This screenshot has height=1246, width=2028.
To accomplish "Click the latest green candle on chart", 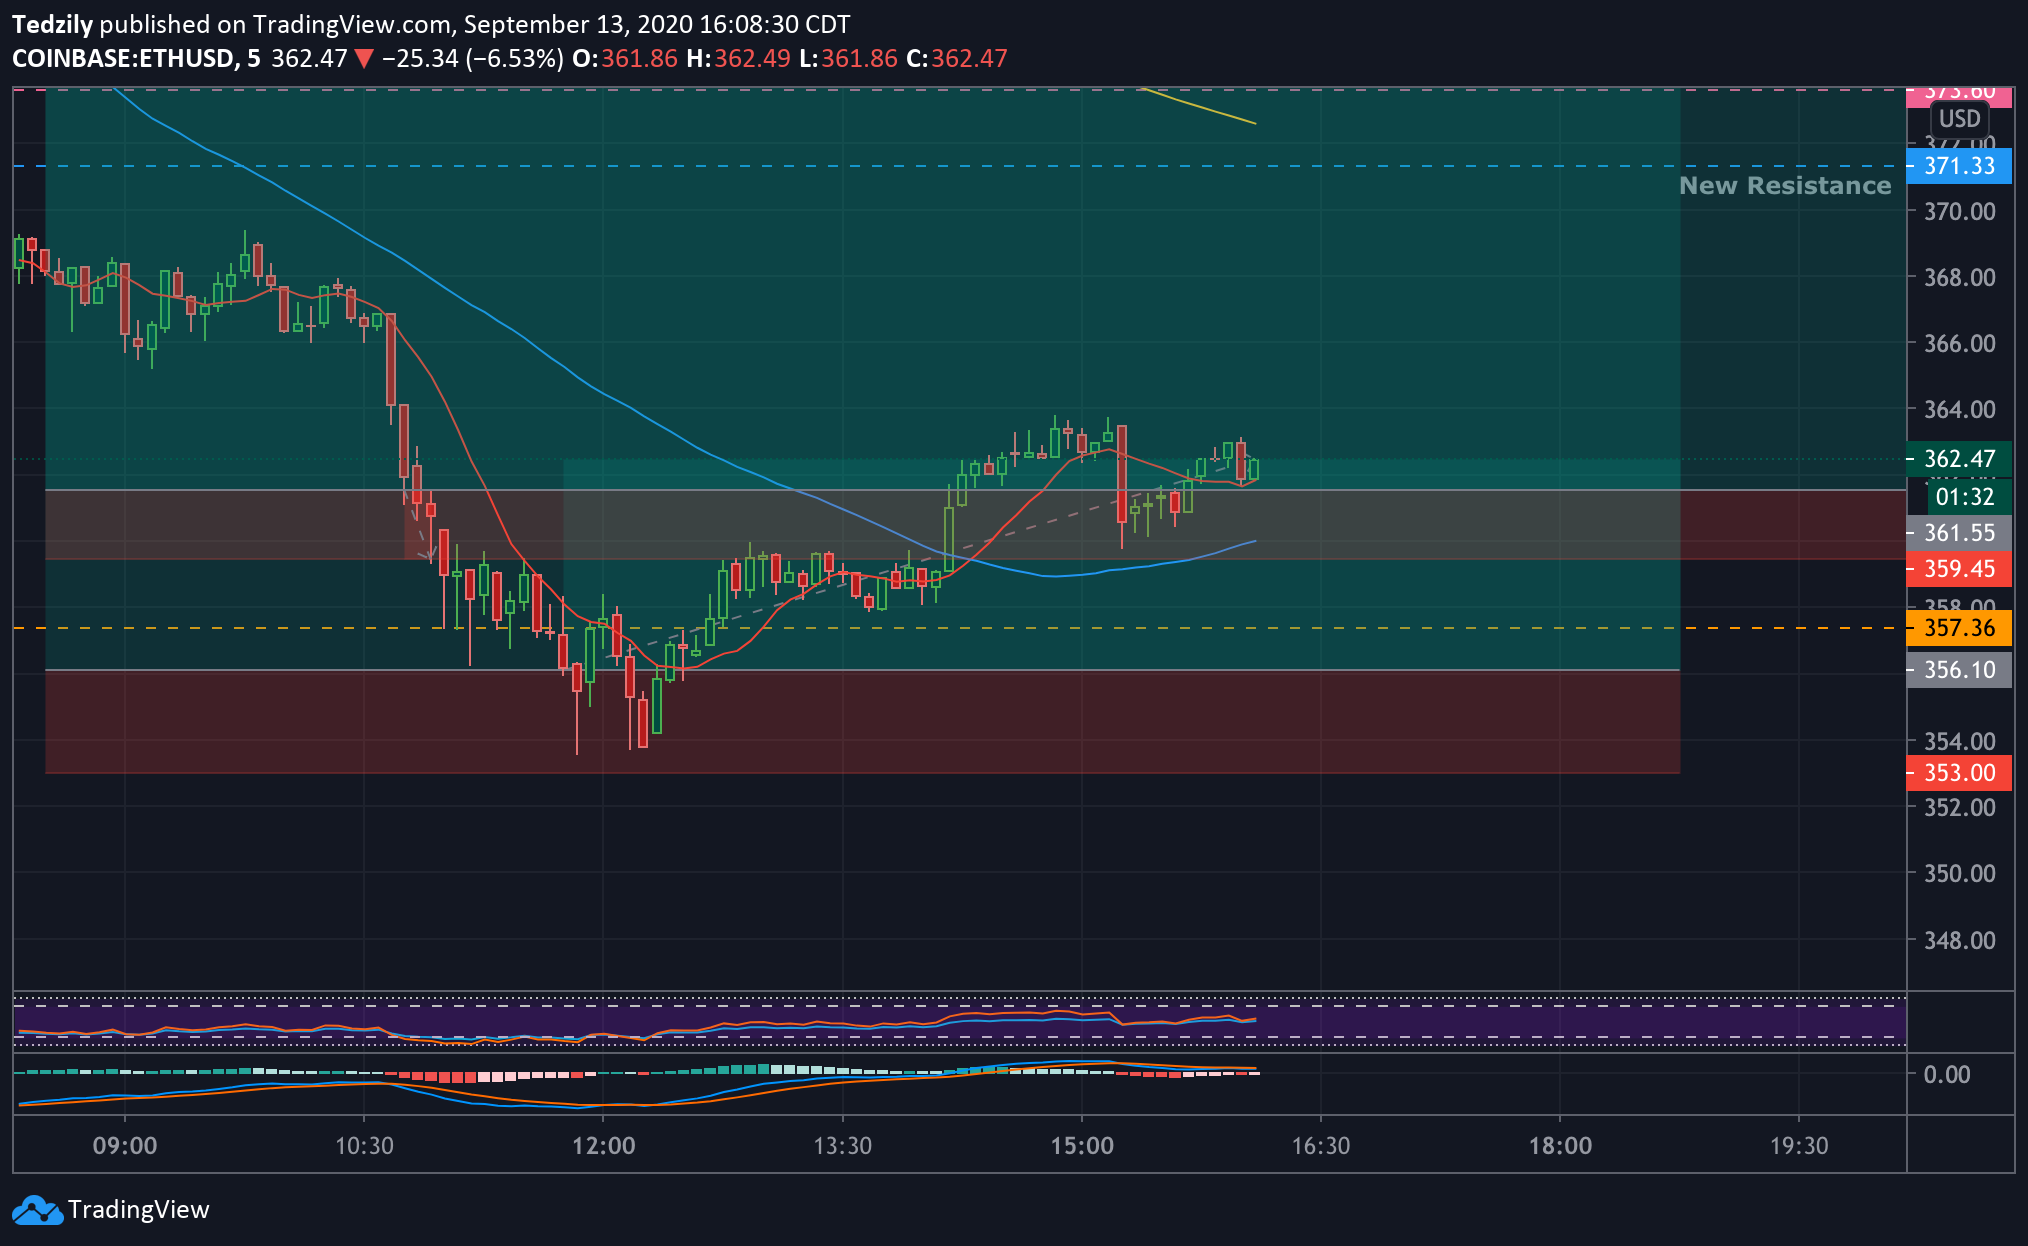I will point(1253,468).
